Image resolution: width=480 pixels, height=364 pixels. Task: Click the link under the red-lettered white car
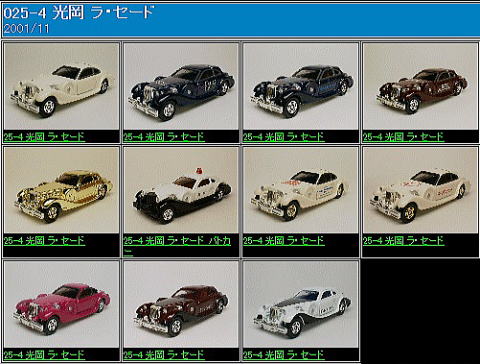[x=403, y=240]
